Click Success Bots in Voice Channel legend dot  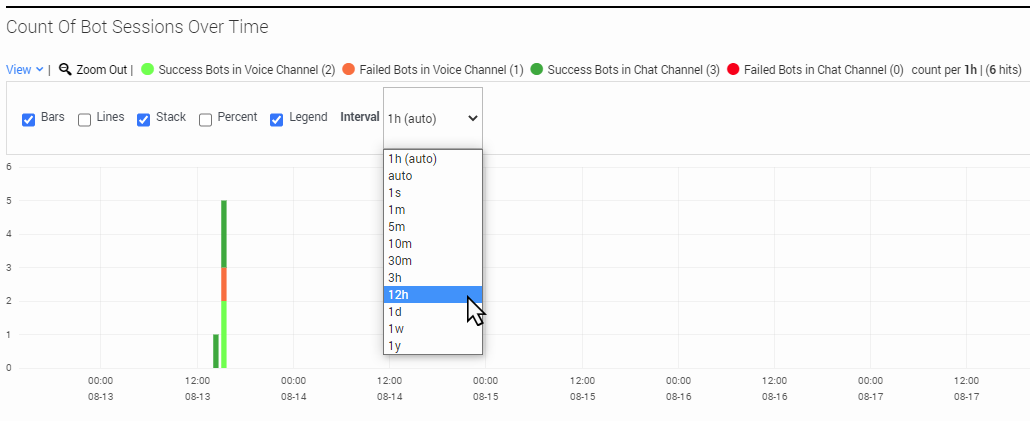coord(148,70)
